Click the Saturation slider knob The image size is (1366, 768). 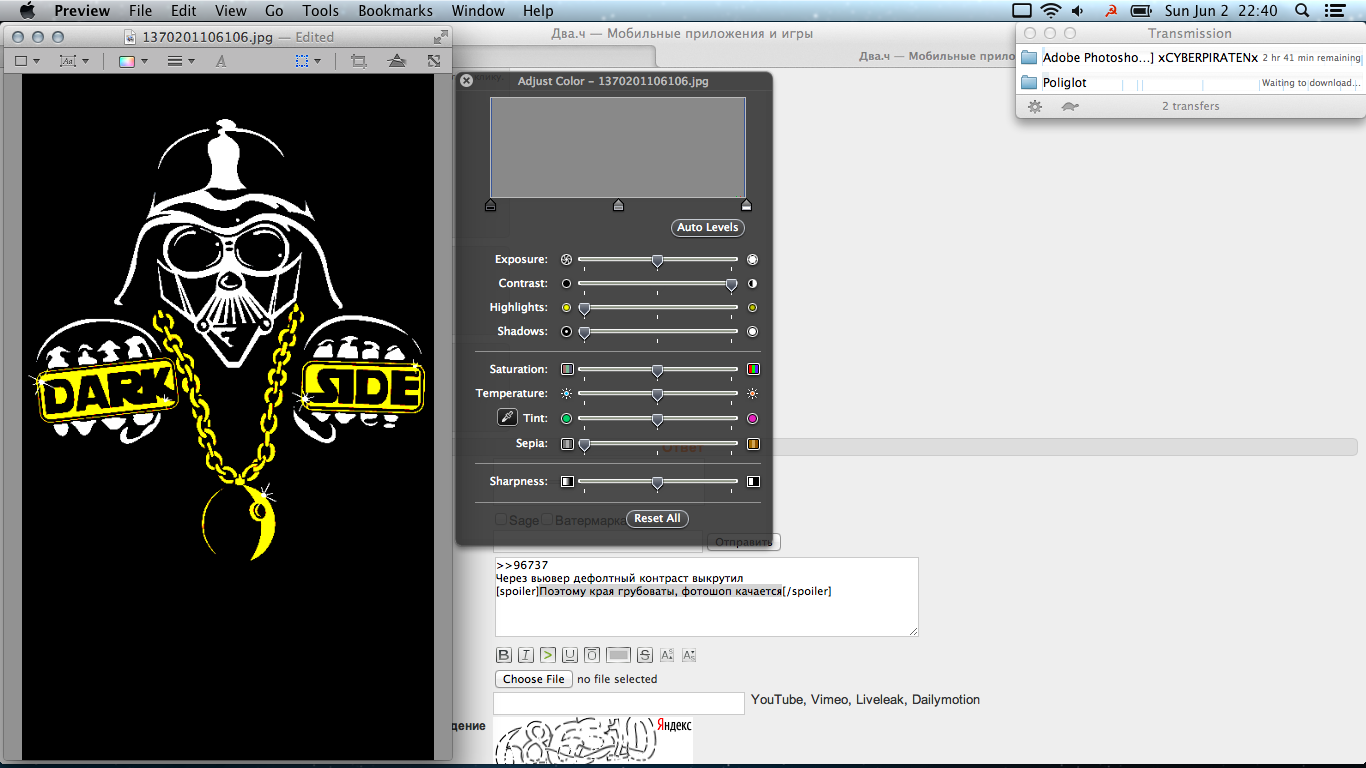click(657, 370)
